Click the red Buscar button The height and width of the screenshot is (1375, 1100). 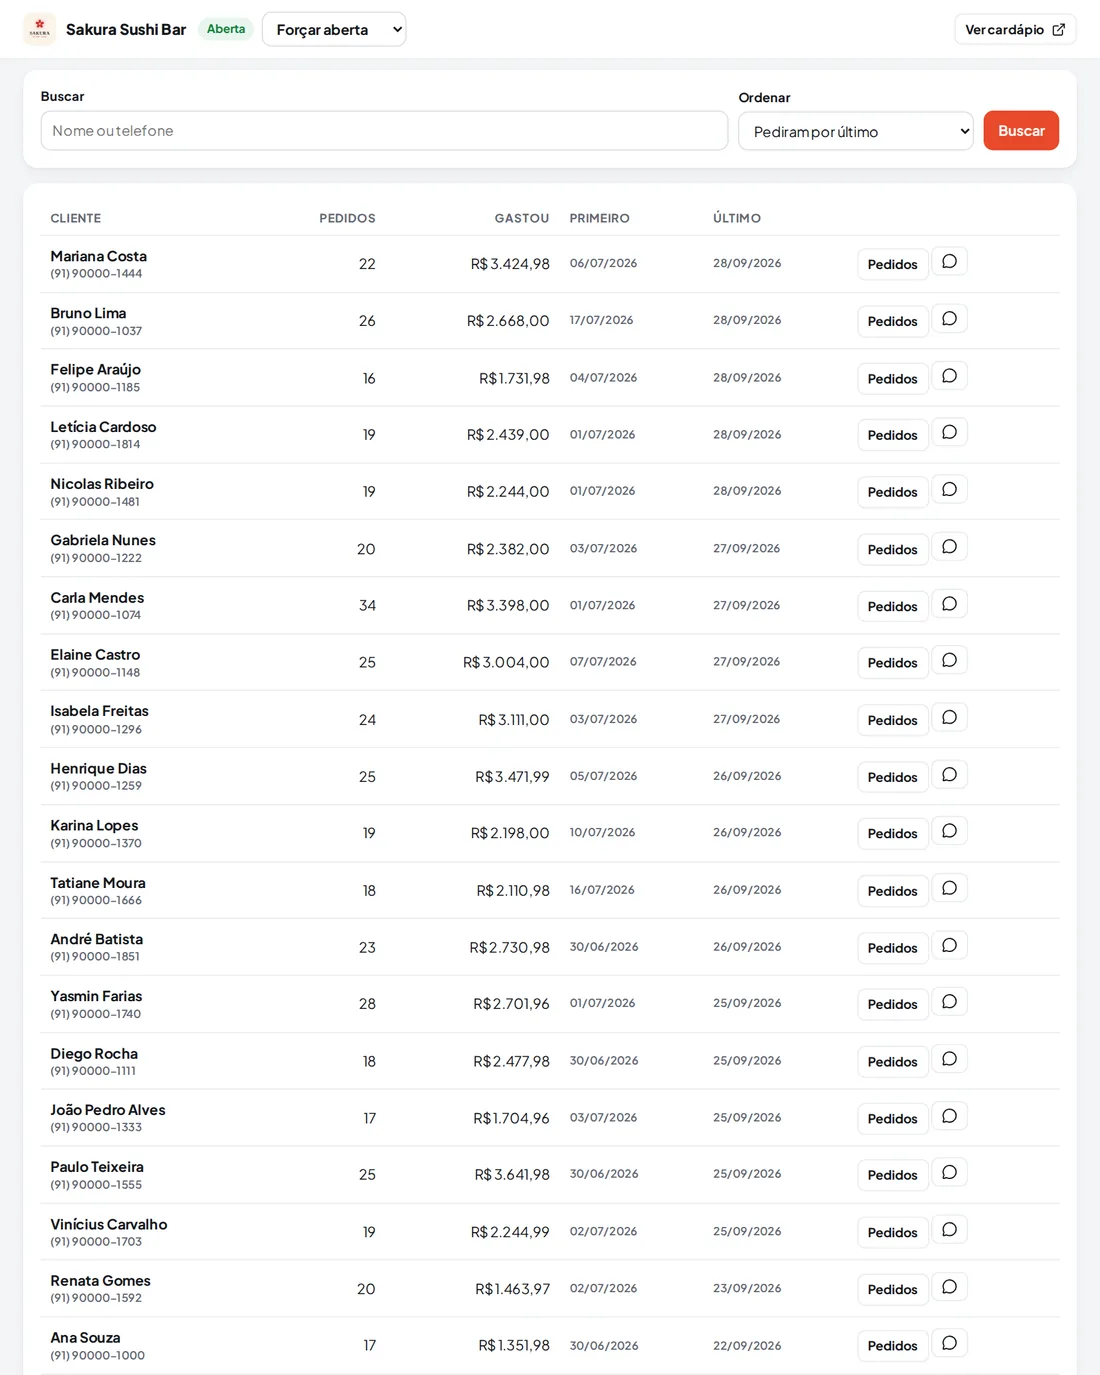[x=1021, y=130]
